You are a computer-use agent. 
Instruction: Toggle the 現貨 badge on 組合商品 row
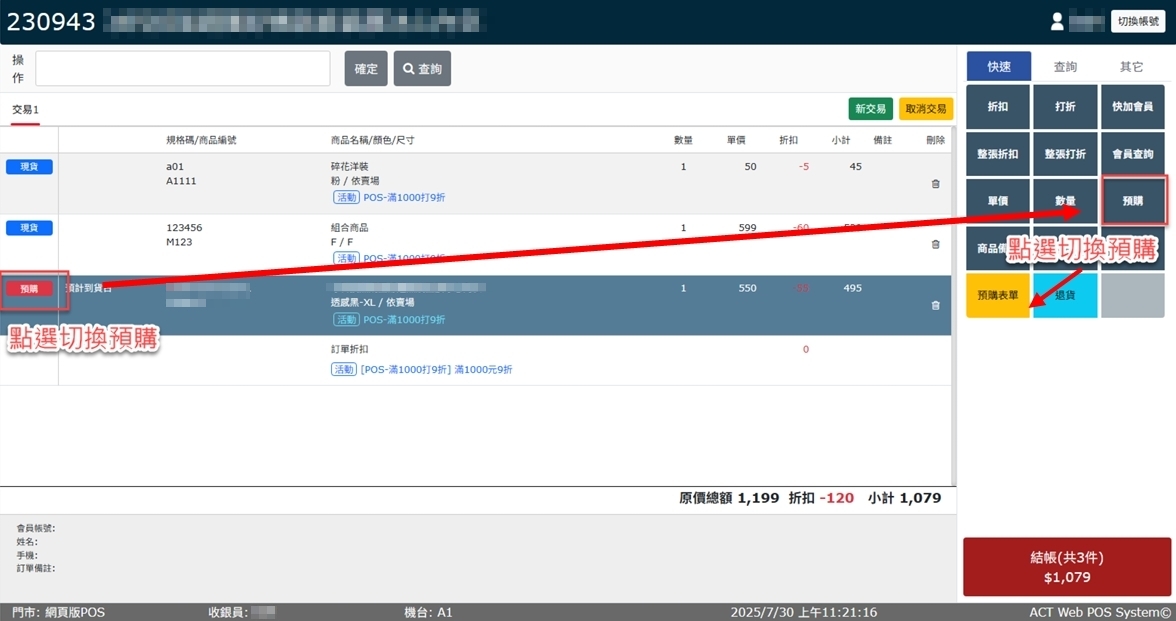29,228
